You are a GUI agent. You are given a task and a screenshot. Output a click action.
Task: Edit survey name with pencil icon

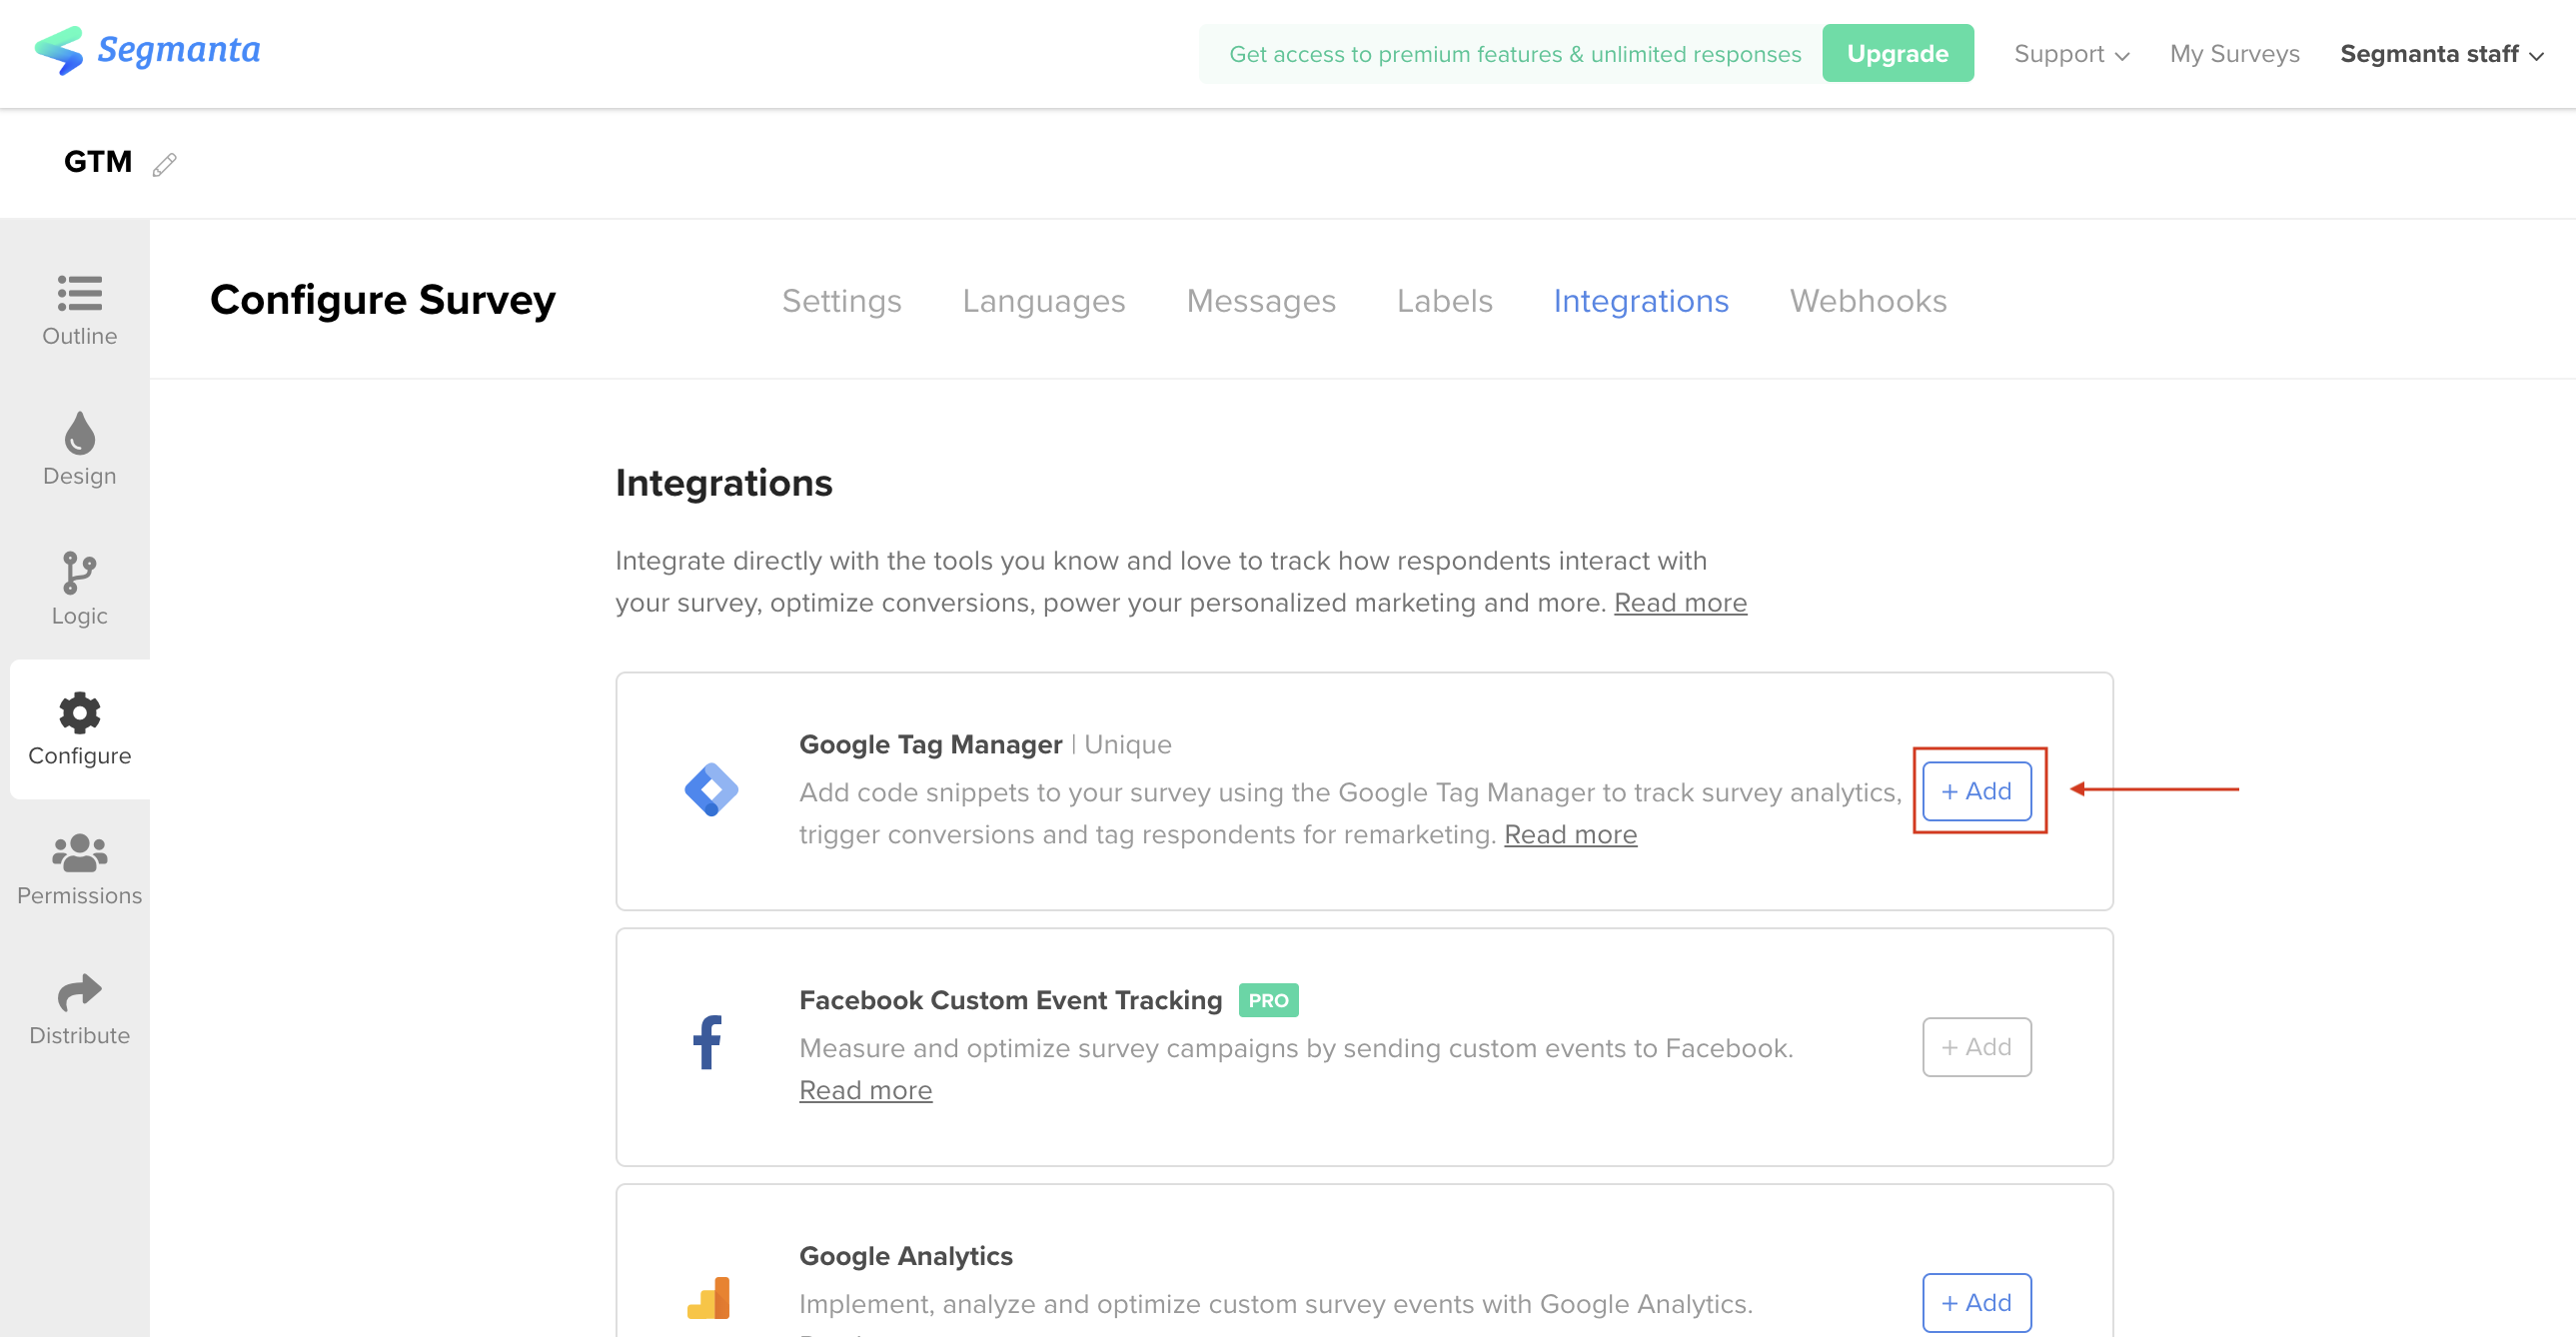pos(165,164)
